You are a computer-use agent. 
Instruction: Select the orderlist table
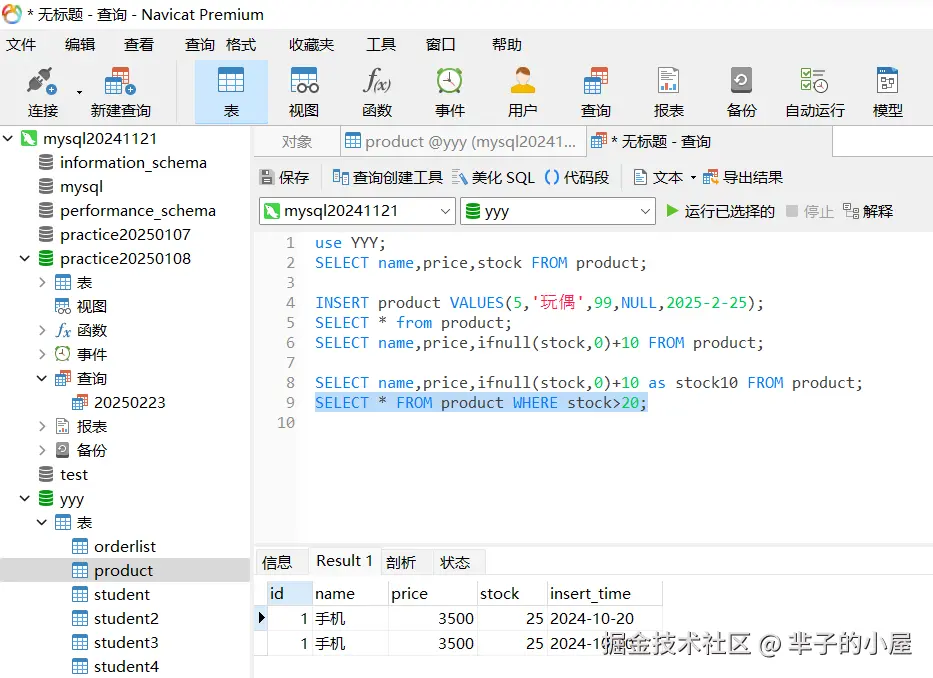pos(114,546)
